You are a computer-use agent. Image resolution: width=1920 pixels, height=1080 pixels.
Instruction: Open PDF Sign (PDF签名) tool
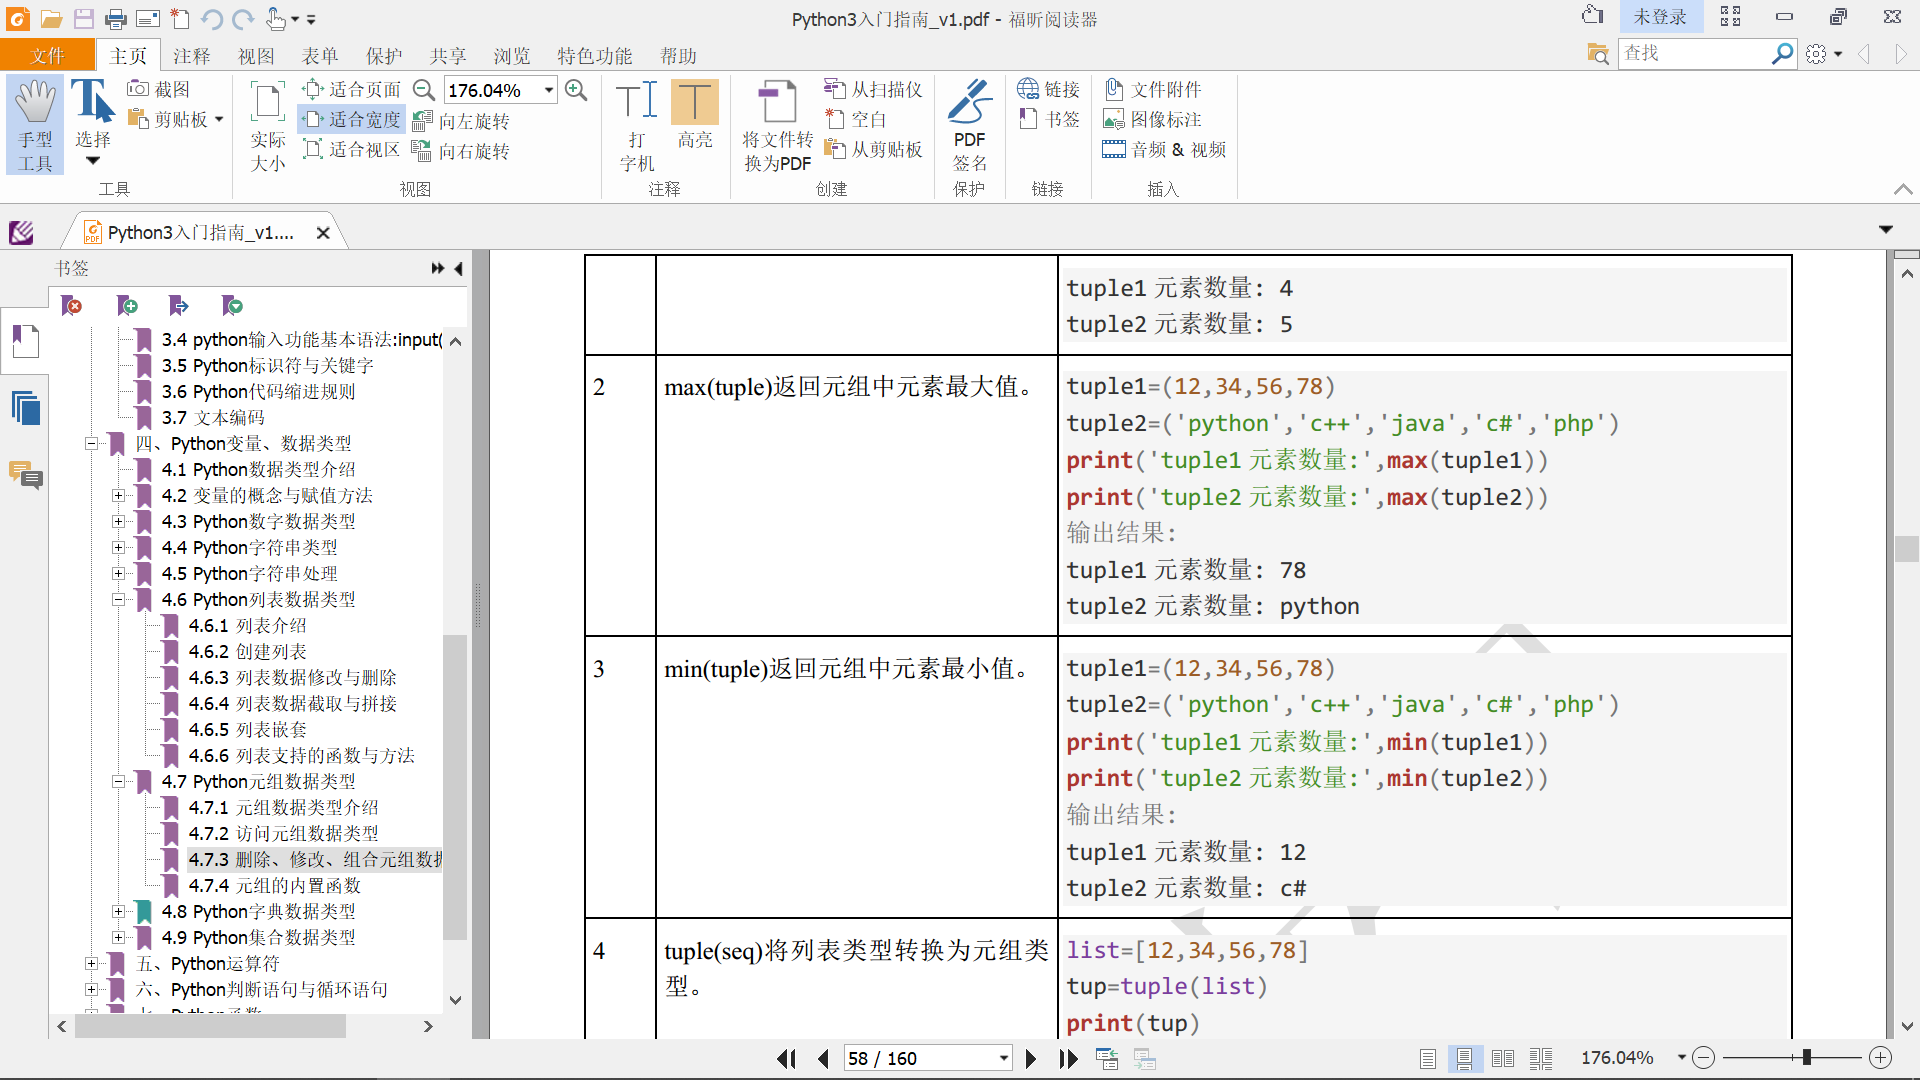[x=968, y=125]
